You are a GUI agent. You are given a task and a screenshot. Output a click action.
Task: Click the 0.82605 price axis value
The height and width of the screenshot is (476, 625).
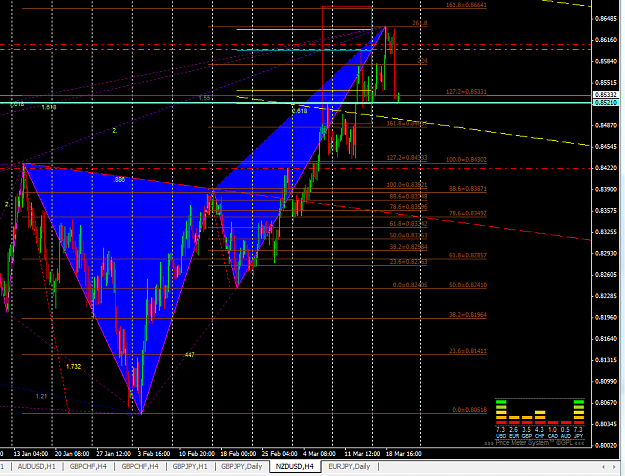pos(606,275)
